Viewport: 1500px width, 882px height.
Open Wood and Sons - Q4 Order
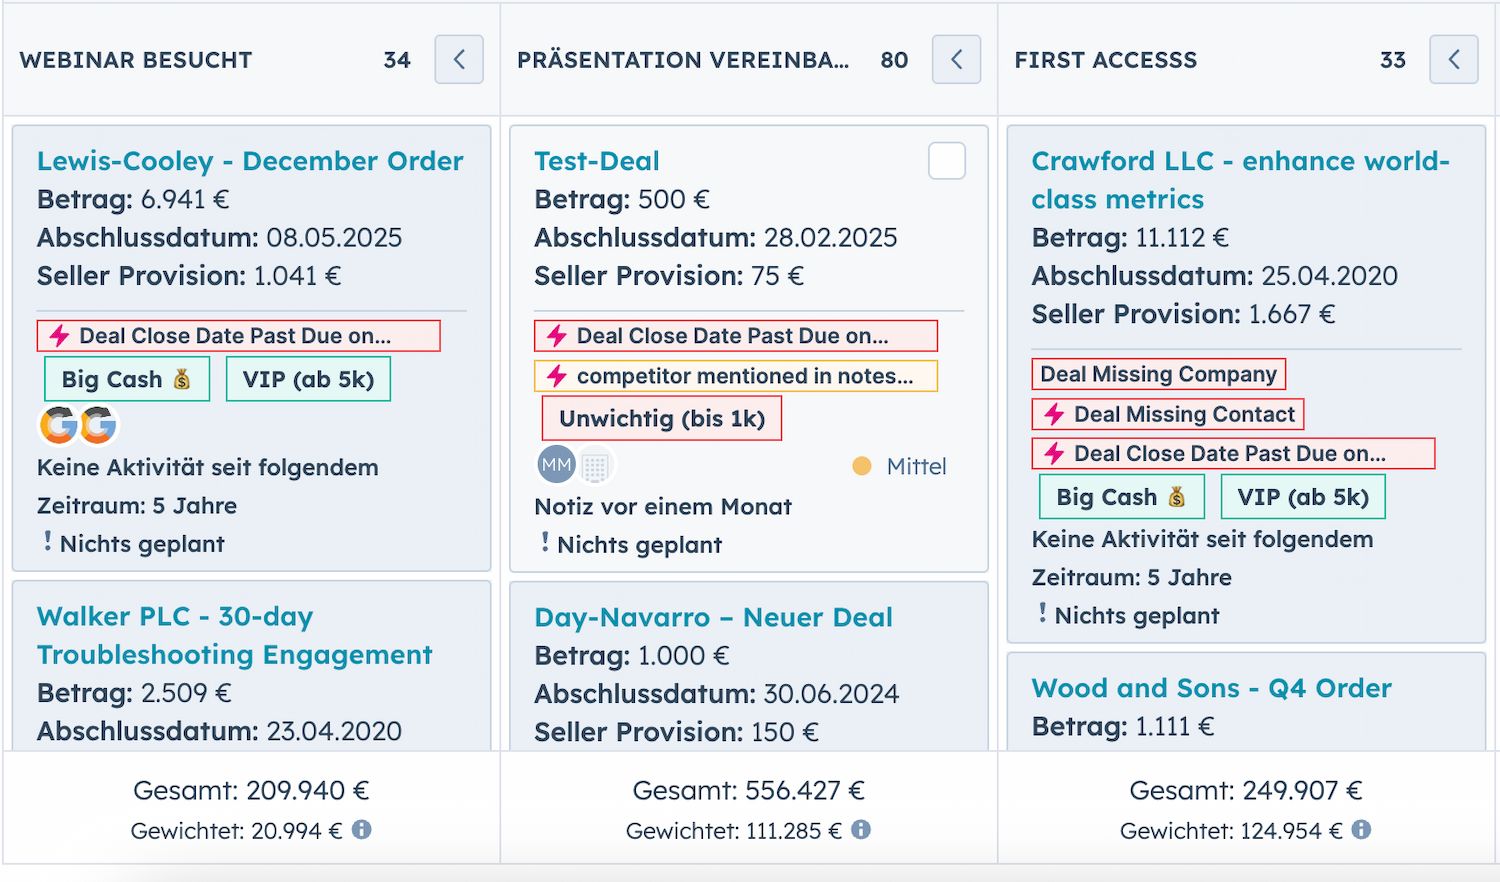pyautogui.click(x=1211, y=688)
